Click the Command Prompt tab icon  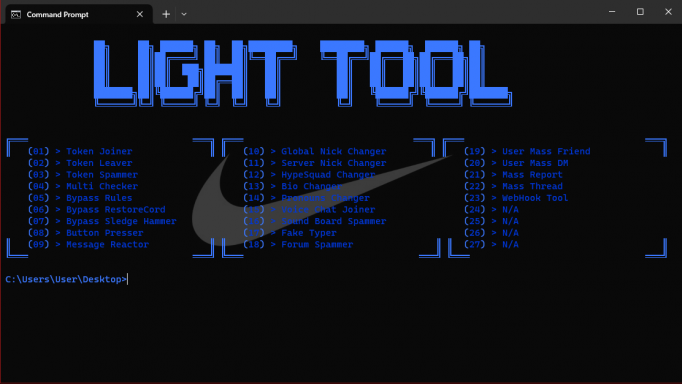click(16, 15)
